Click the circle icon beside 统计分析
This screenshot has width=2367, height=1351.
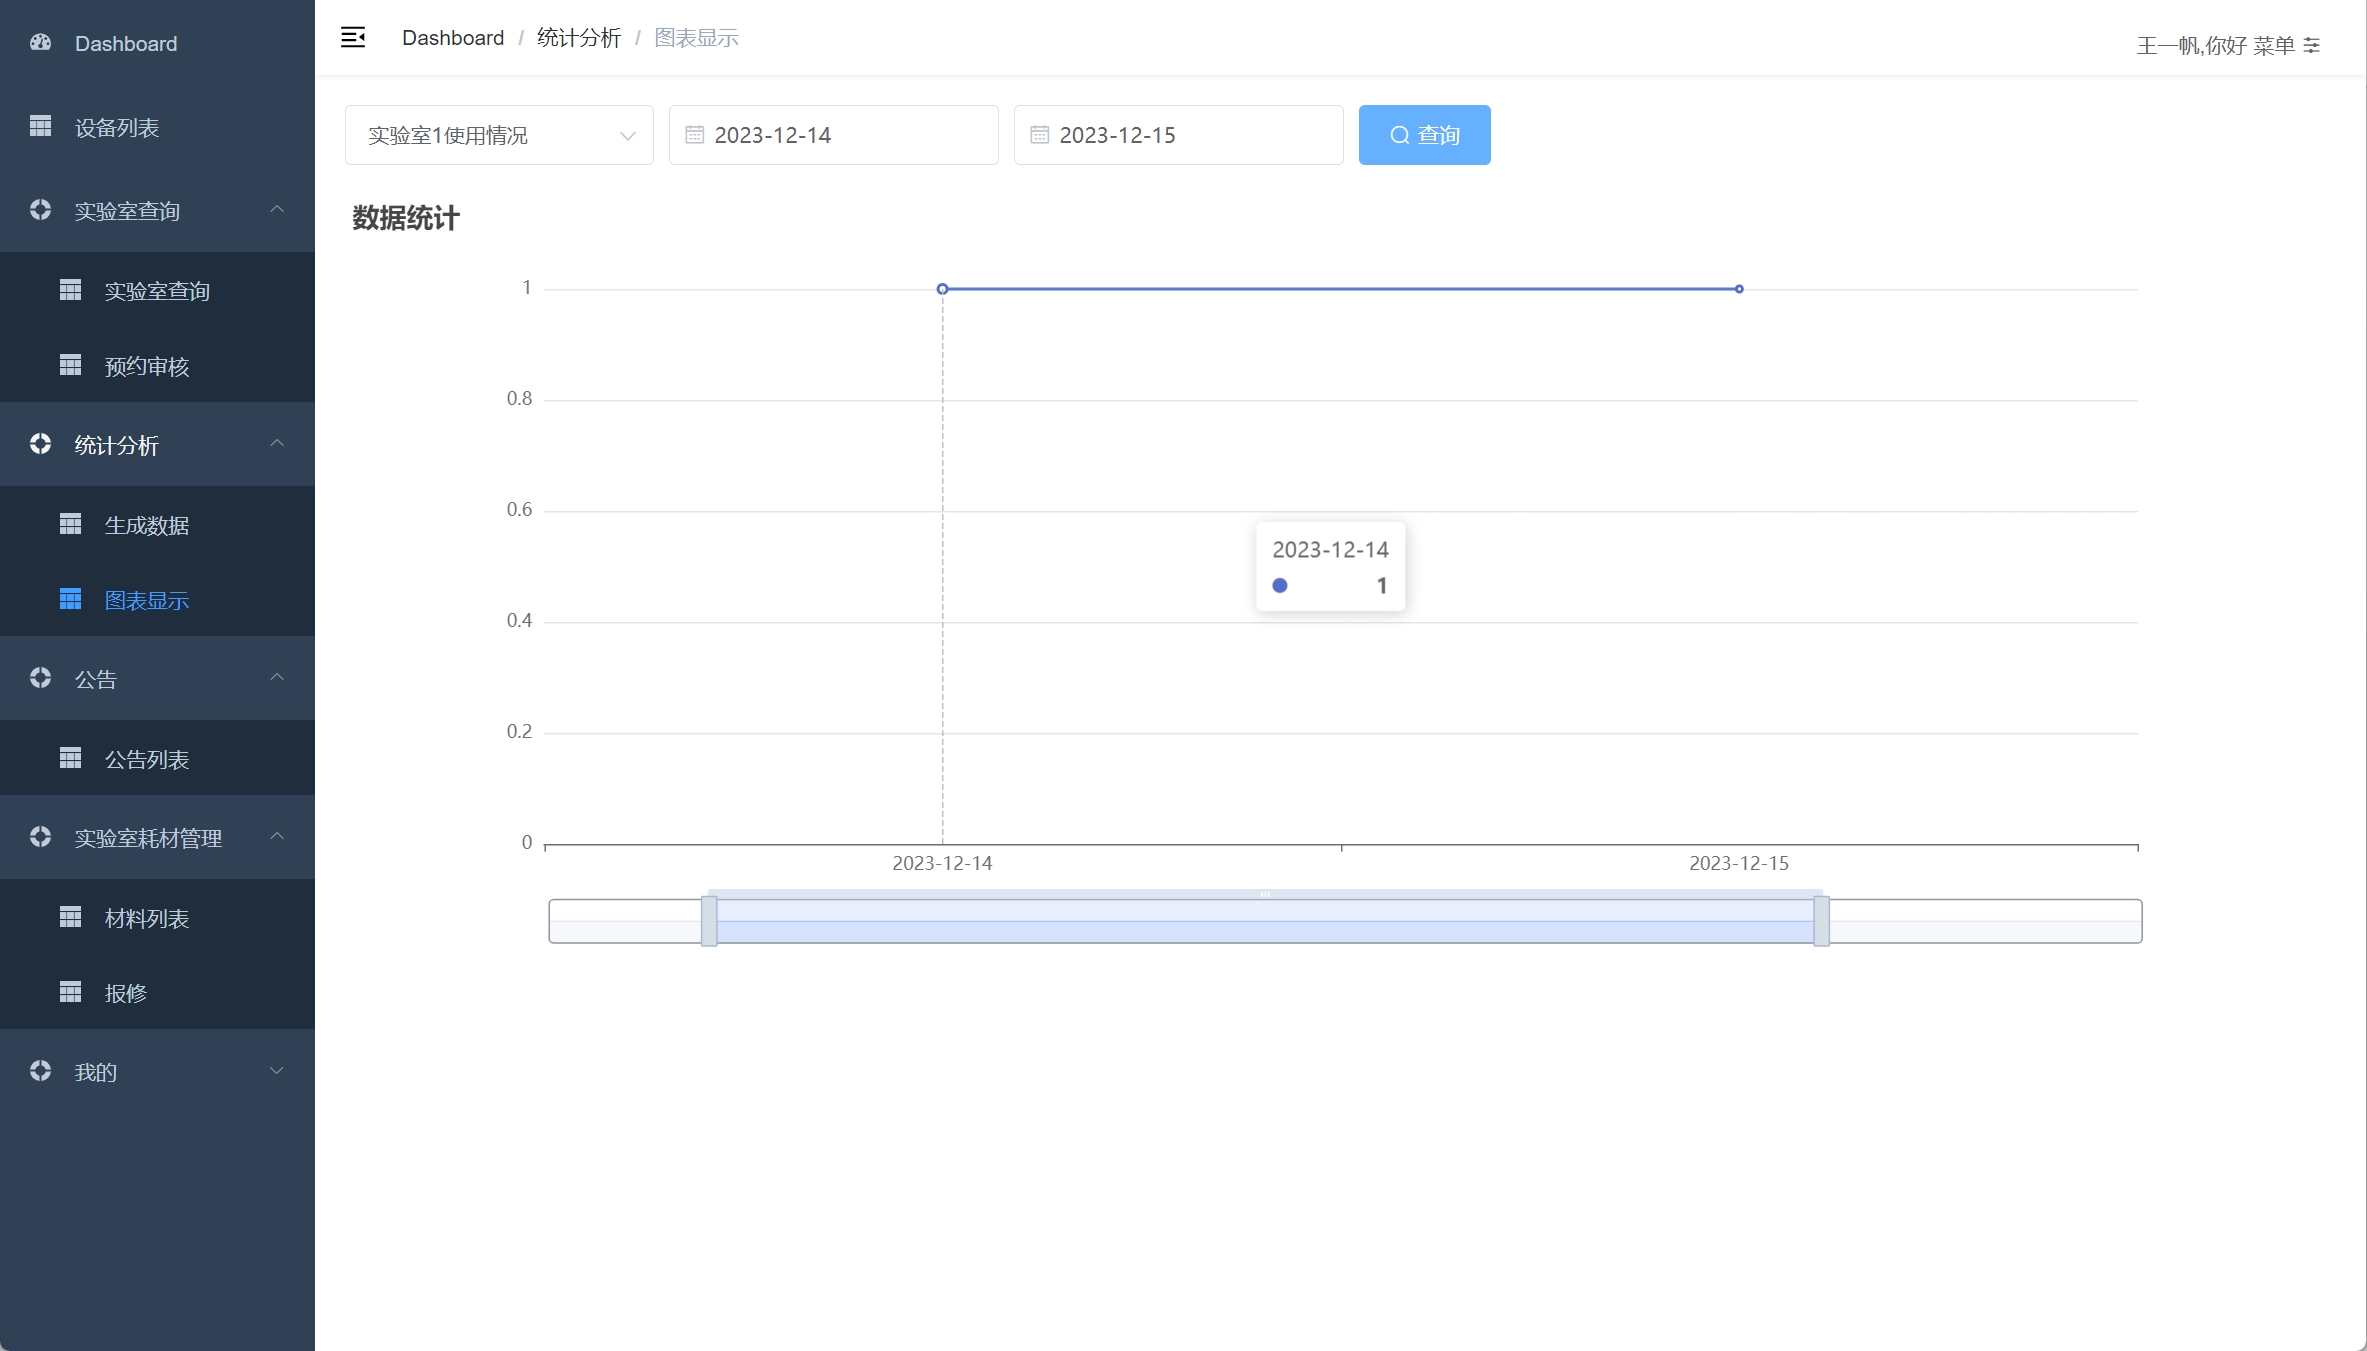point(40,444)
